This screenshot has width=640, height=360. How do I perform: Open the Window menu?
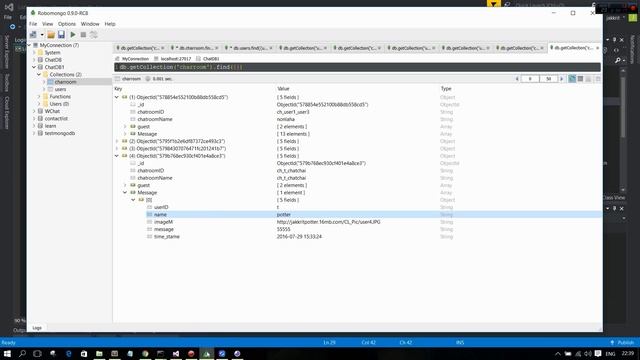[90, 24]
